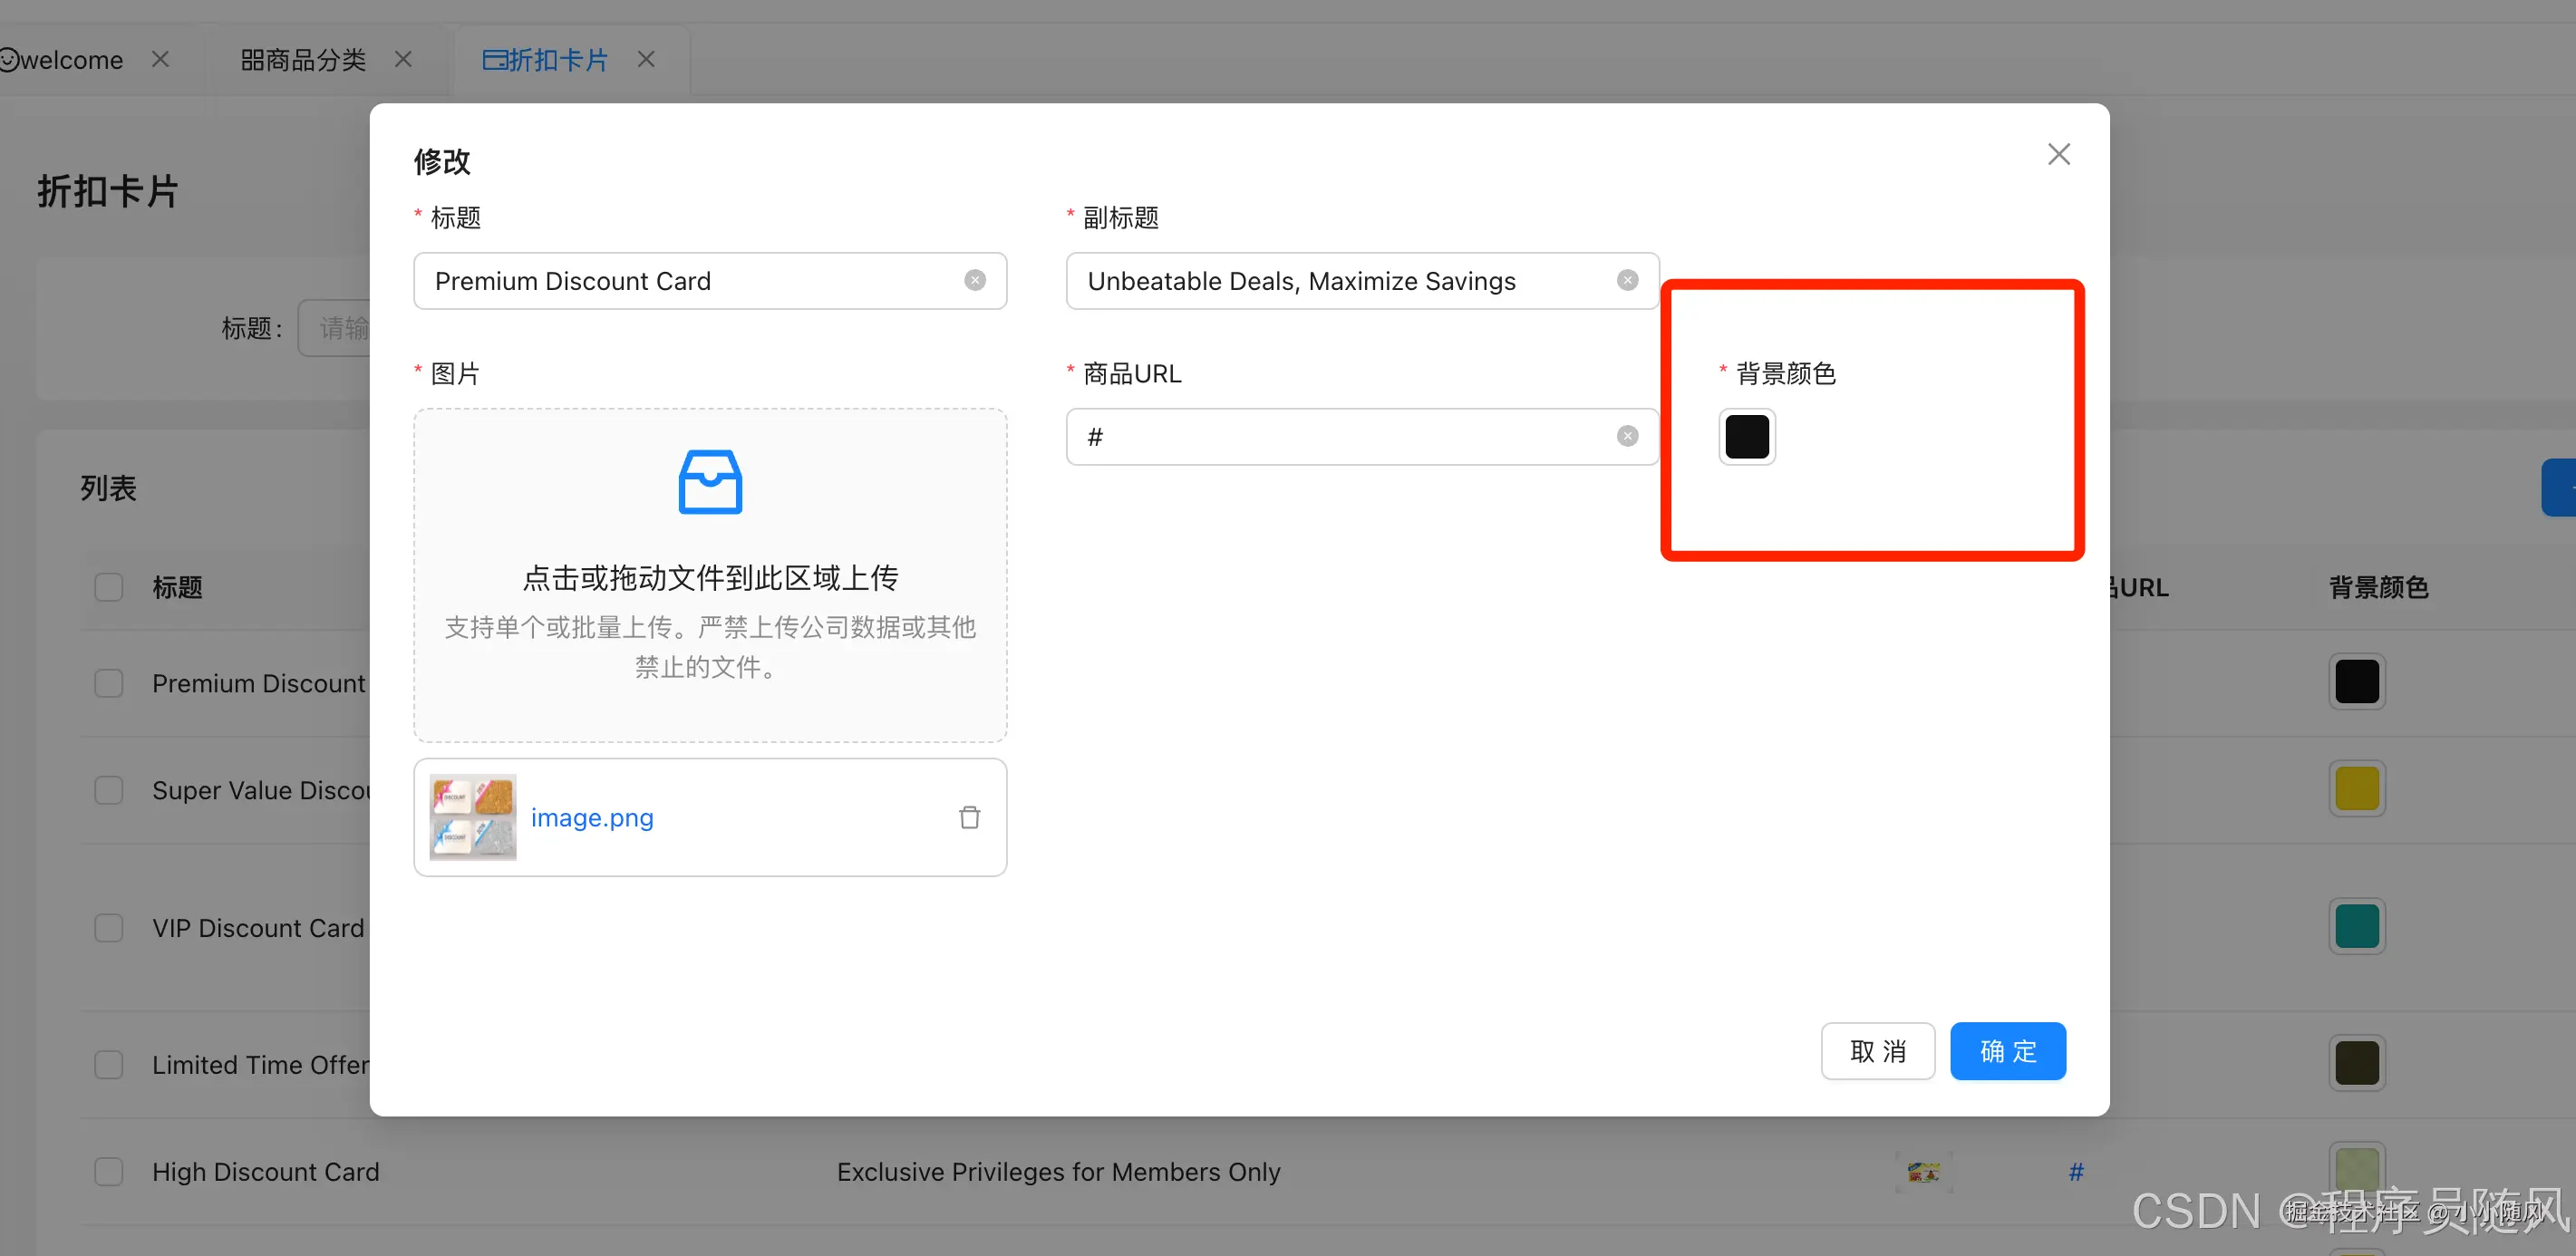Click the 取消 cancel button
This screenshot has width=2576, height=1256.
coord(1877,1051)
